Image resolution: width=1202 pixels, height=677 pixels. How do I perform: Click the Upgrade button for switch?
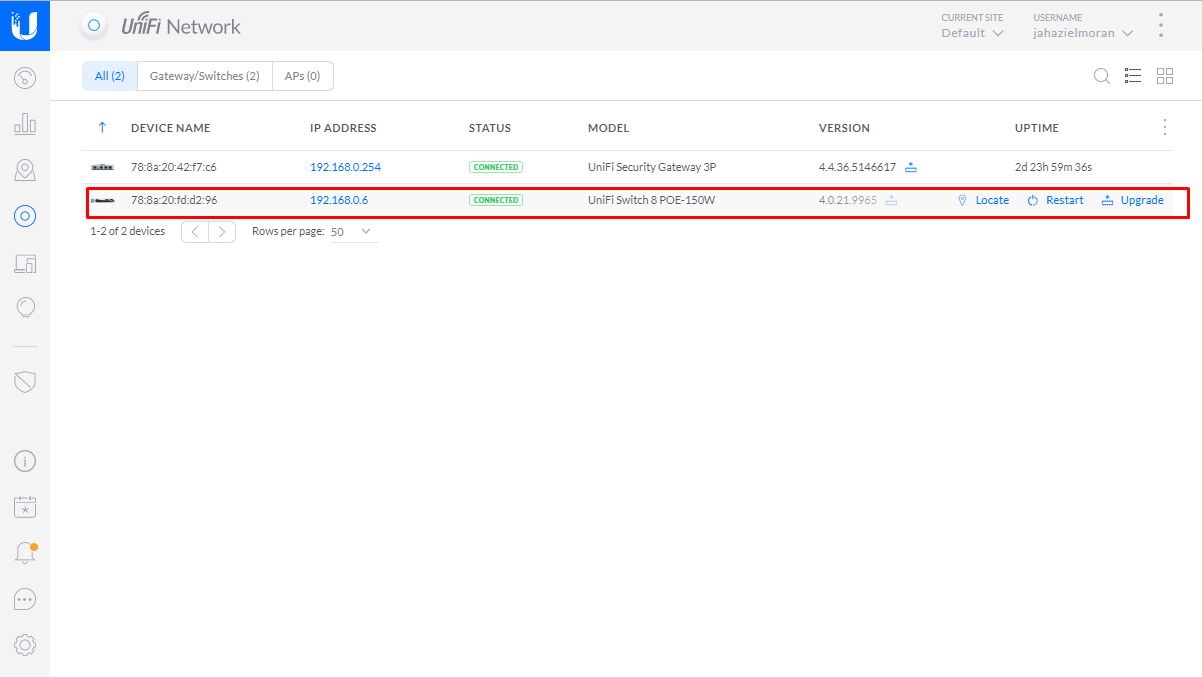[x=1133, y=200]
